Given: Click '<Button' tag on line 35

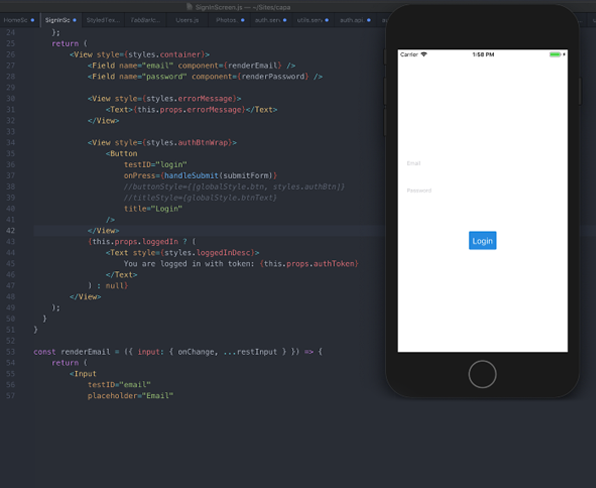Looking at the screenshot, I should (122, 154).
